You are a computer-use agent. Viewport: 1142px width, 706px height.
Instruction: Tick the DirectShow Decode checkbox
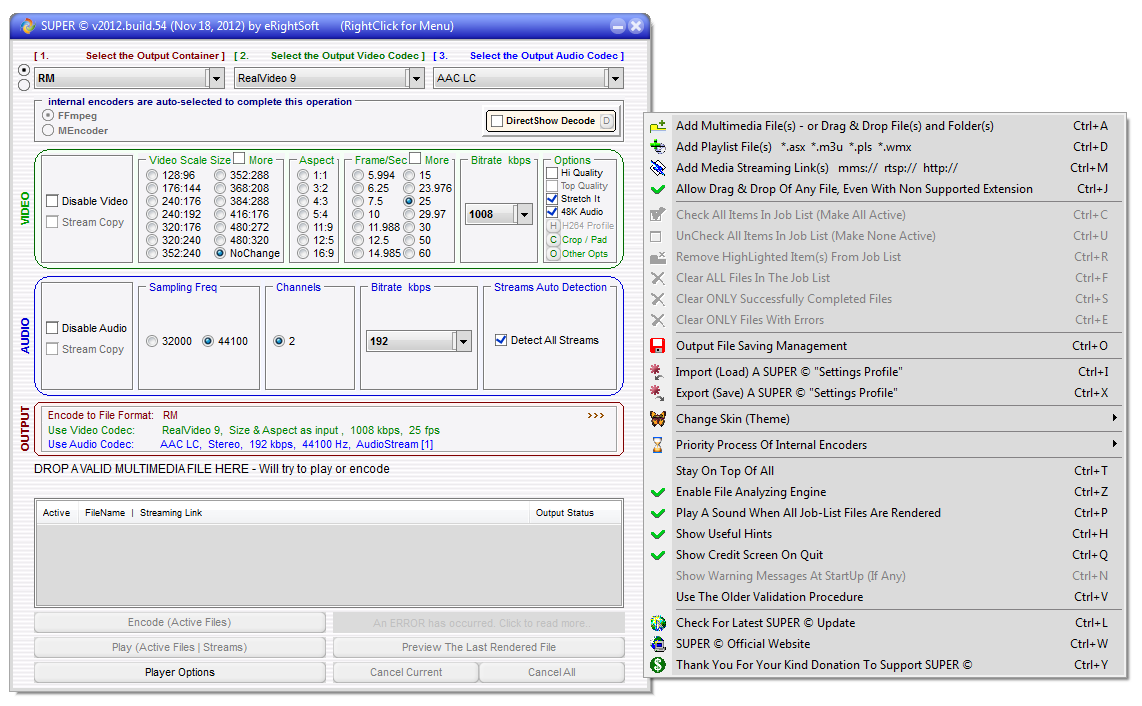click(497, 121)
